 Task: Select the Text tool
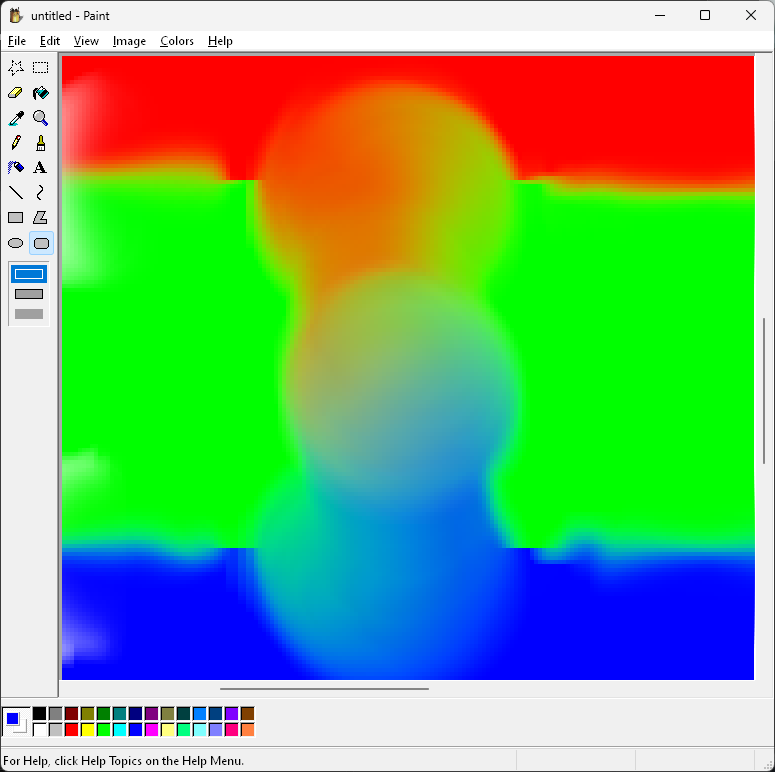click(41, 168)
